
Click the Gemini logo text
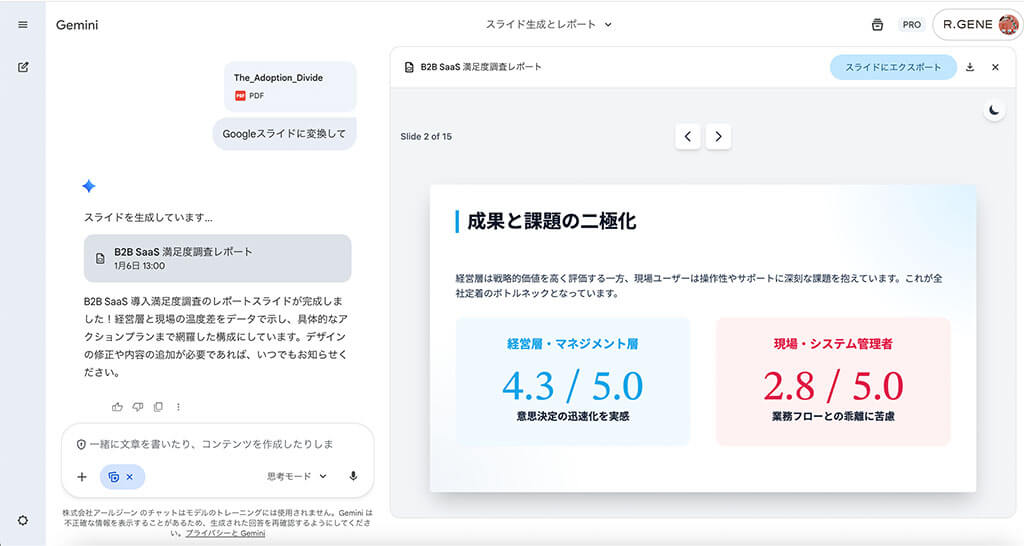pyautogui.click(x=77, y=25)
